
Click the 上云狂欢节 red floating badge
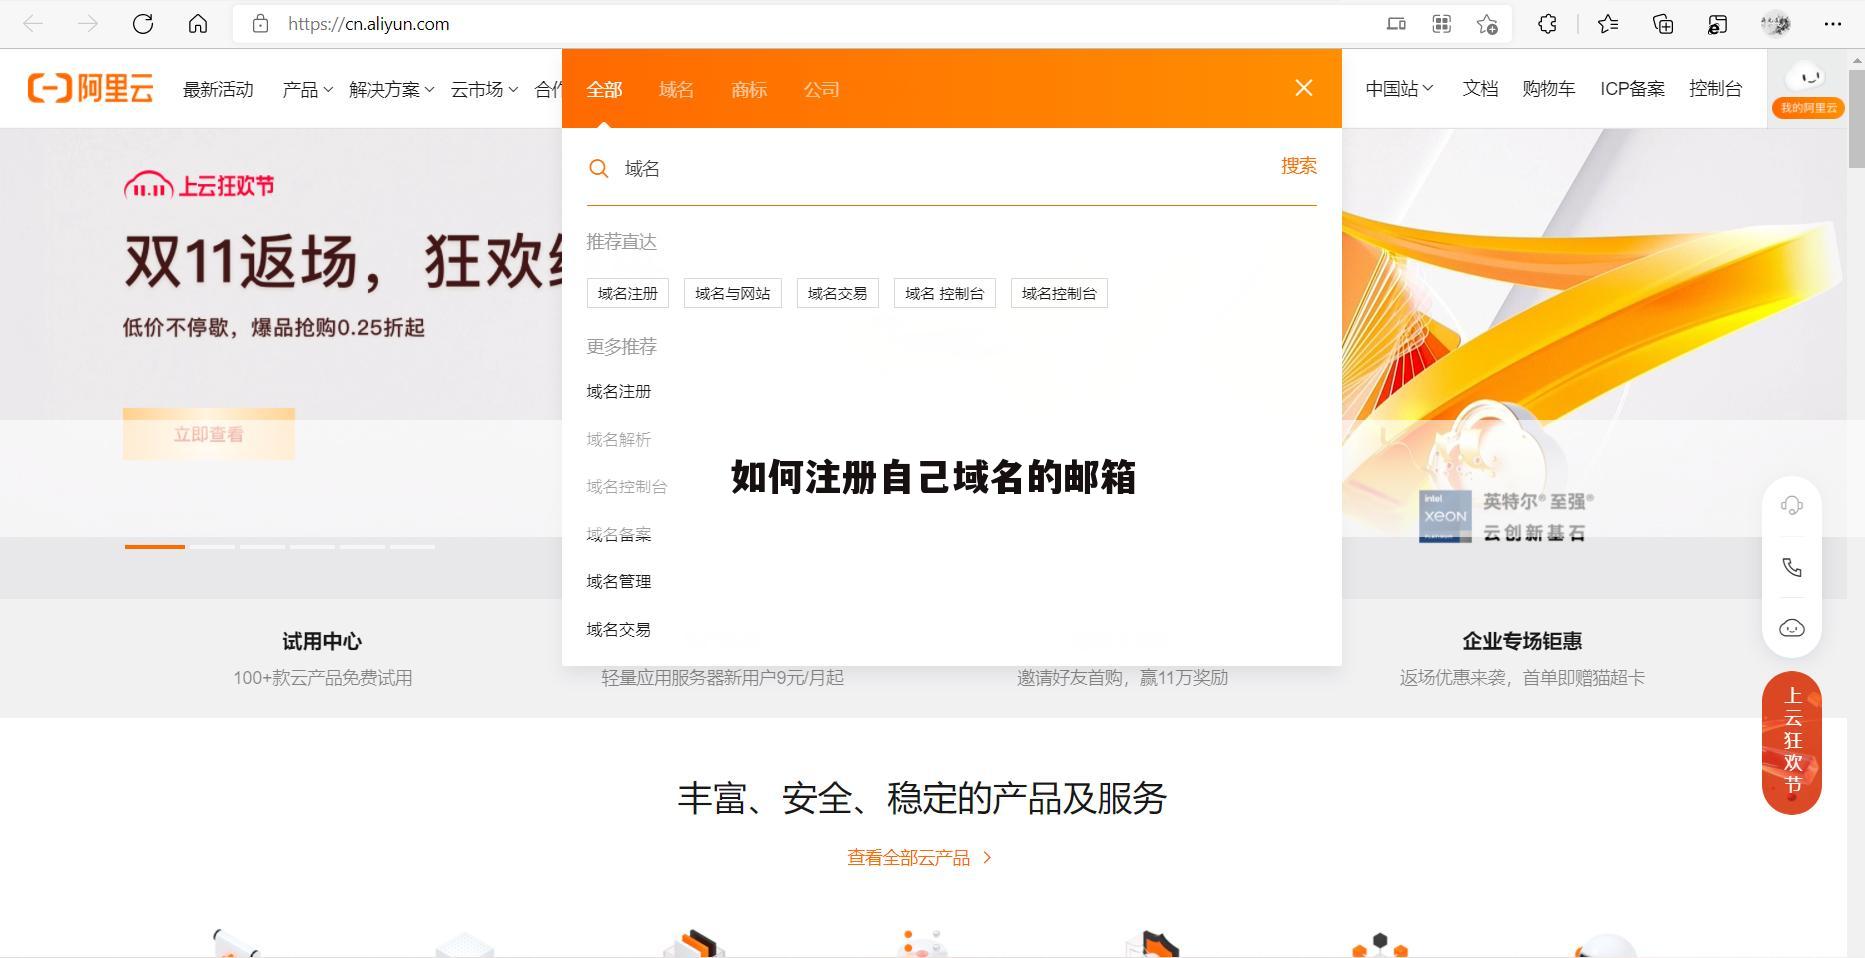(x=1791, y=743)
